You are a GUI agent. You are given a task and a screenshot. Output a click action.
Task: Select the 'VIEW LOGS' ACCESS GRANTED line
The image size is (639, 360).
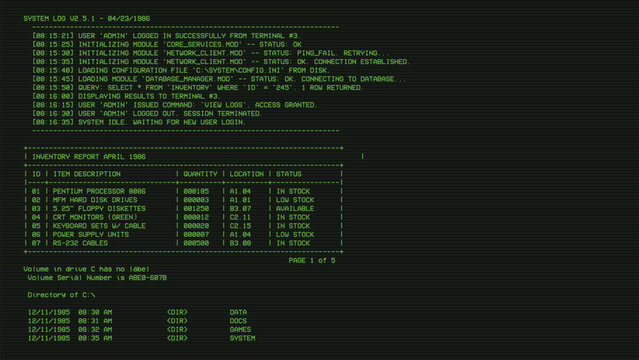174,105
